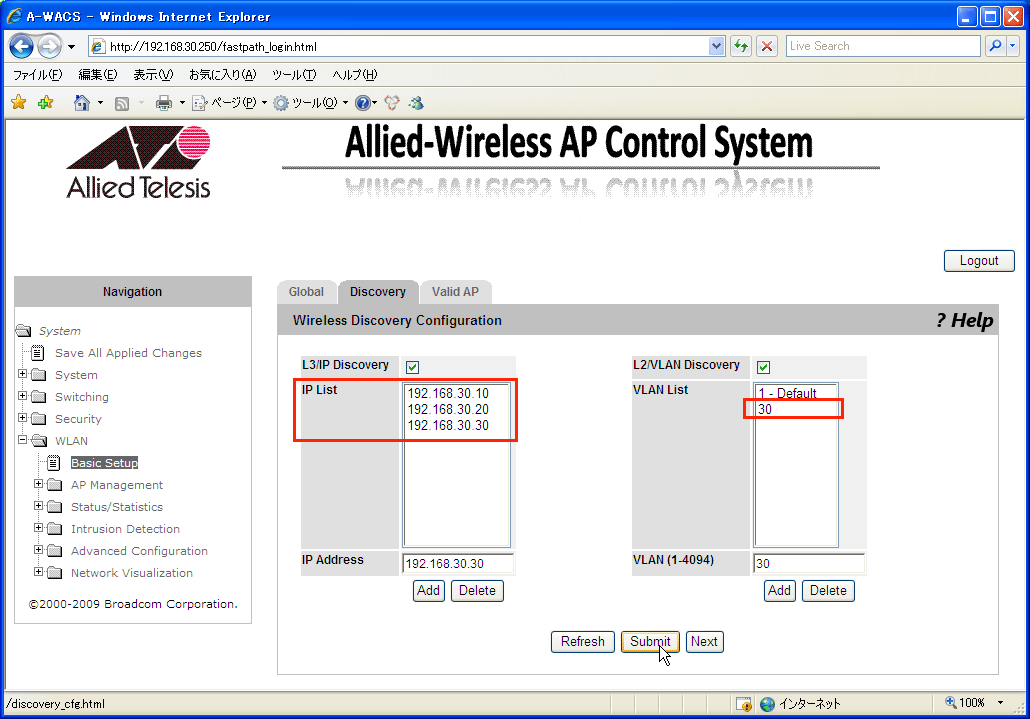Click Add button under IP Address
This screenshot has width=1030, height=719.
428,590
